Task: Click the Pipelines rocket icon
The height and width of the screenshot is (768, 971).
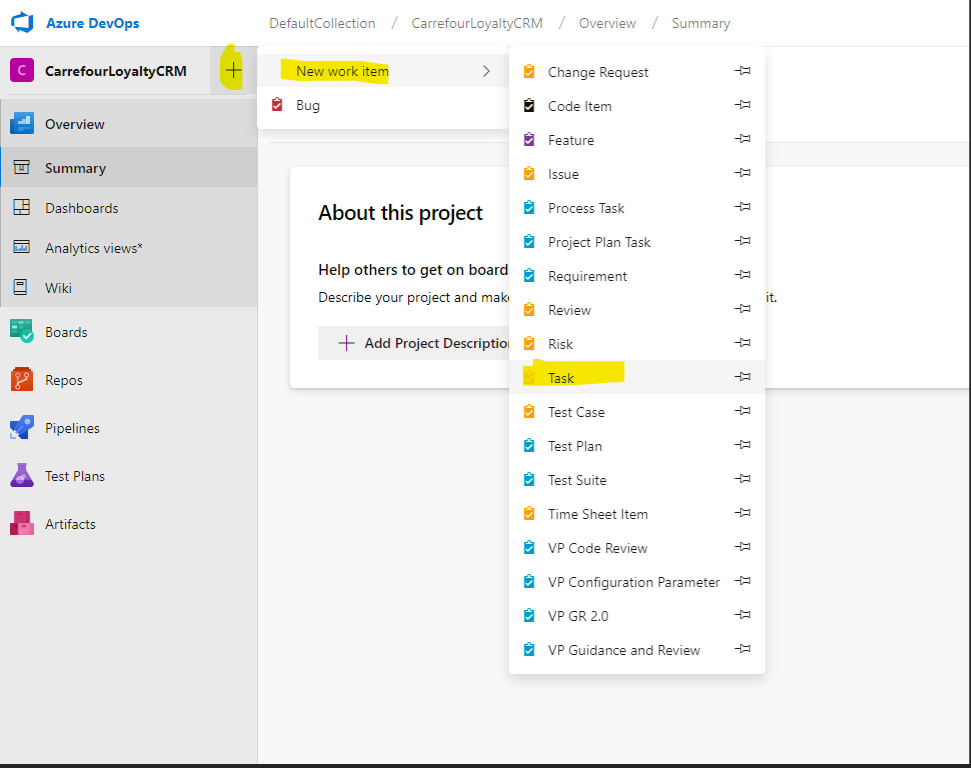Action: [x=22, y=427]
